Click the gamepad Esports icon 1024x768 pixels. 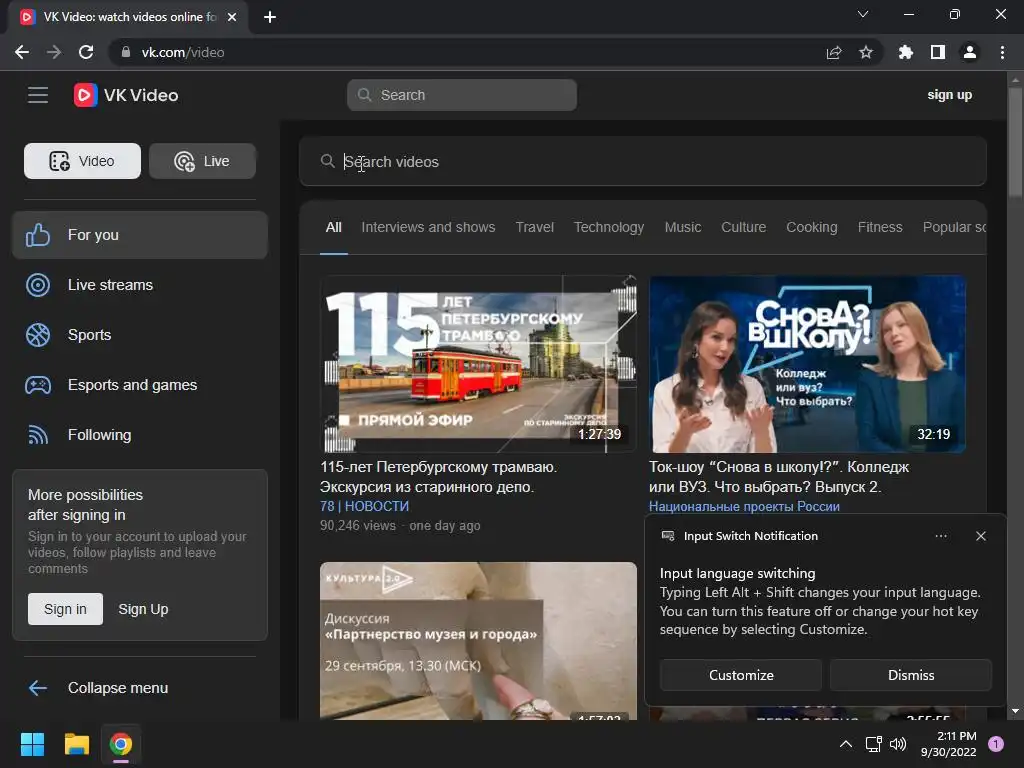pyautogui.click(x=38, y=385)
